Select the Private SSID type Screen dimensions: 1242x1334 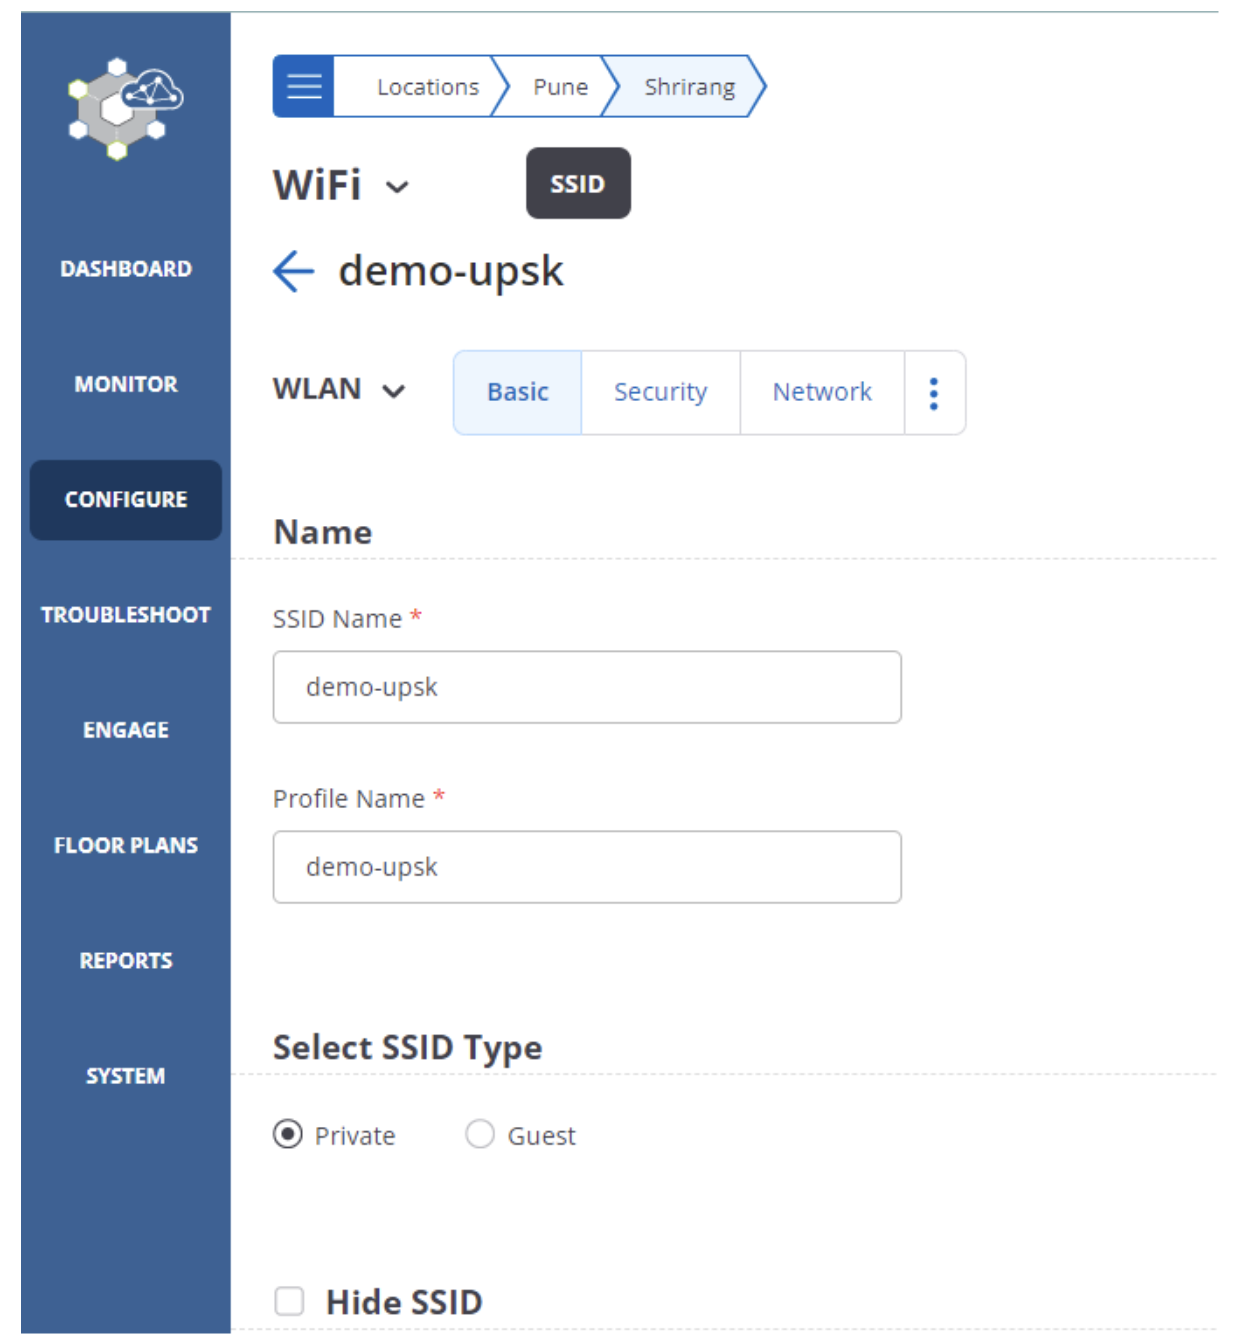pyautogui.click(x=288, y=1134)
